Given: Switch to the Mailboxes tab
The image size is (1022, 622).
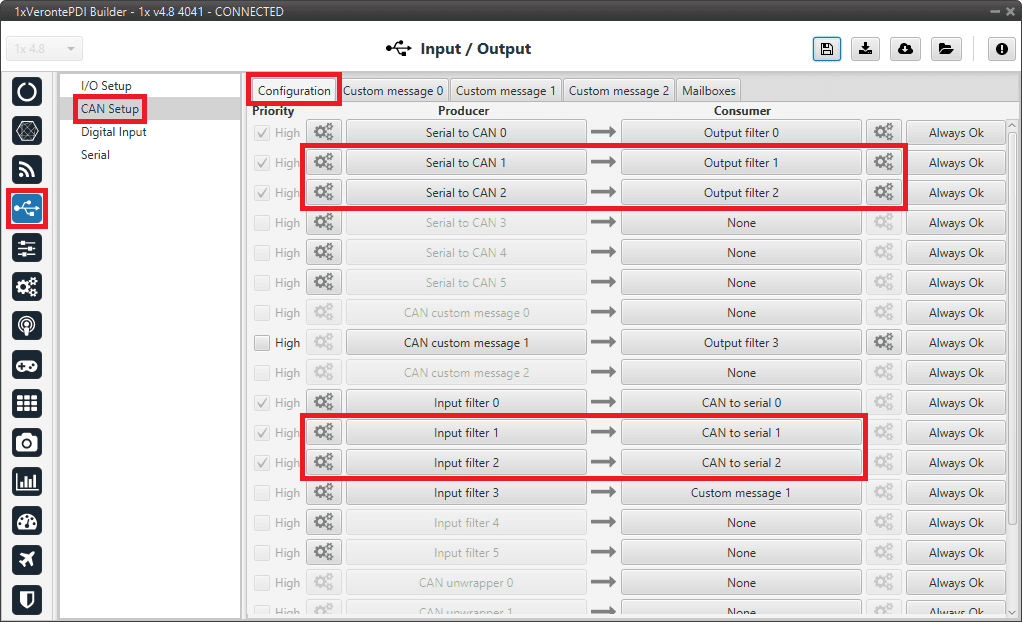Looking at the screenshot, I should (x=708, y=91).
